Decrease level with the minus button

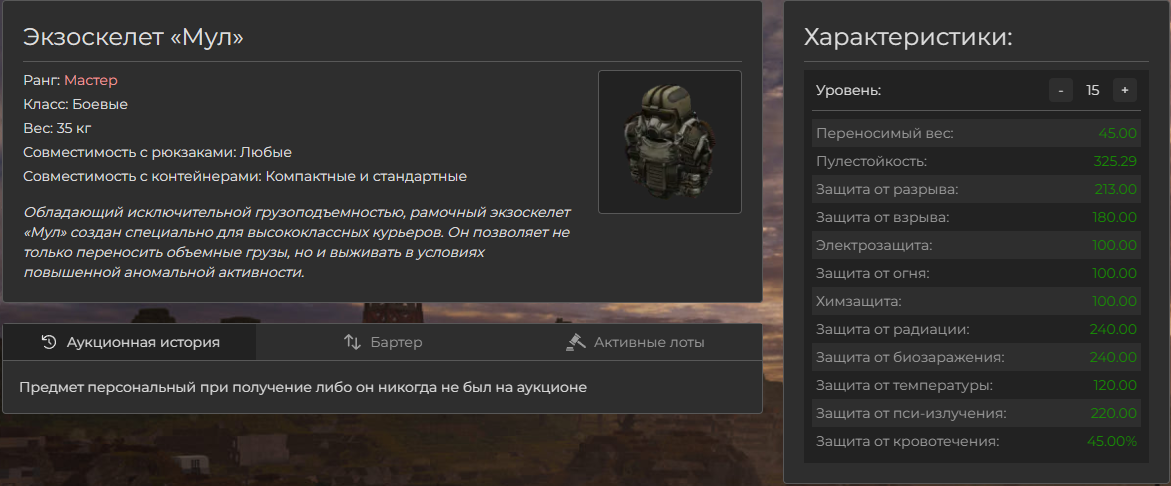click(x=1060, y=90)
